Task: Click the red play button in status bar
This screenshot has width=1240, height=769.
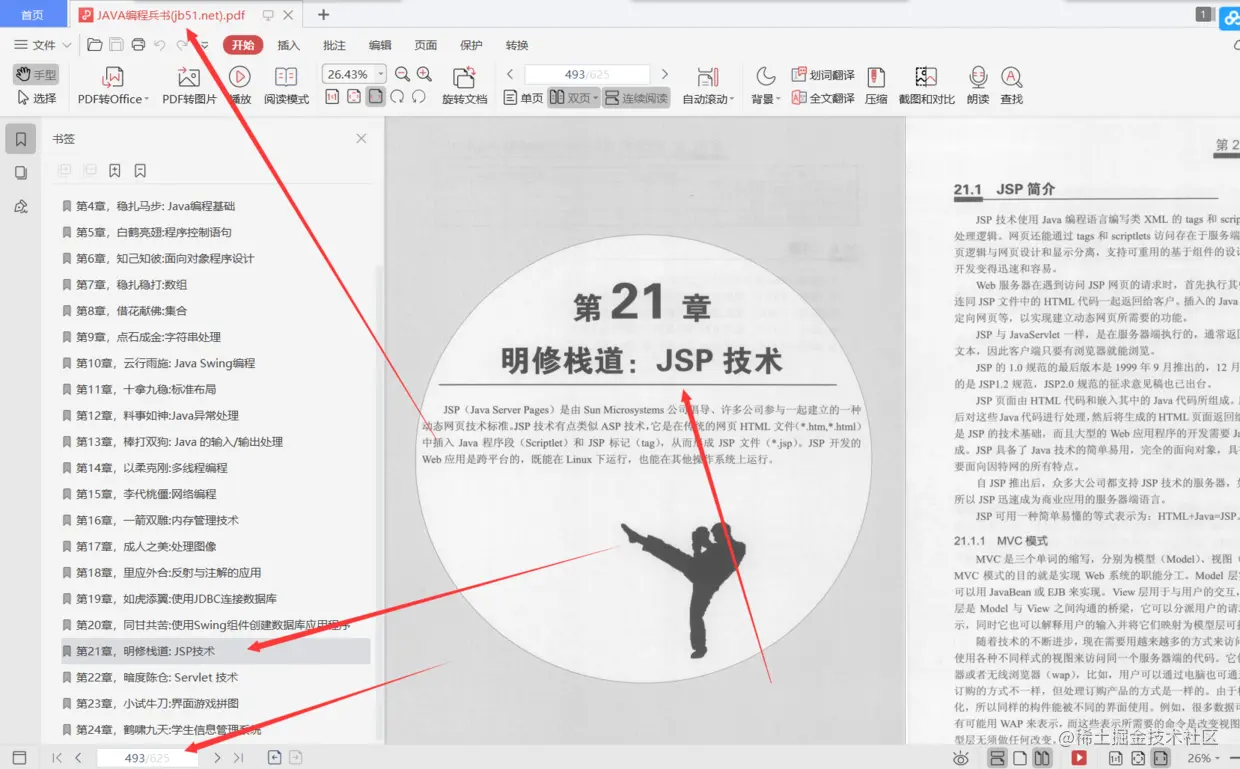Action: pos(1079,758)
